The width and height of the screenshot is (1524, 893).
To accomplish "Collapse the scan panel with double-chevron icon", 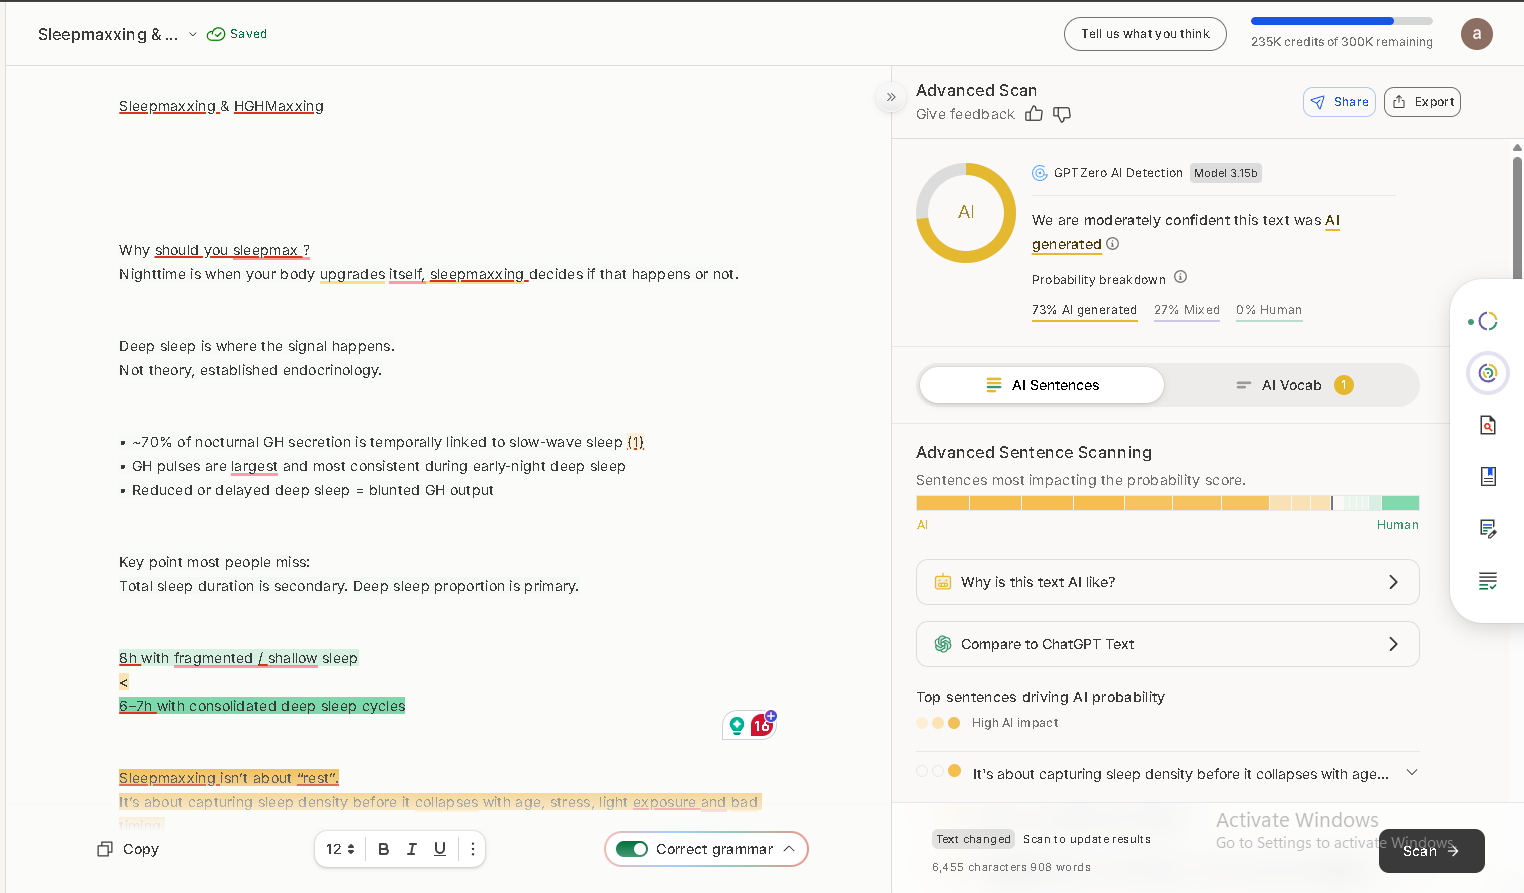I will [891, 97].
